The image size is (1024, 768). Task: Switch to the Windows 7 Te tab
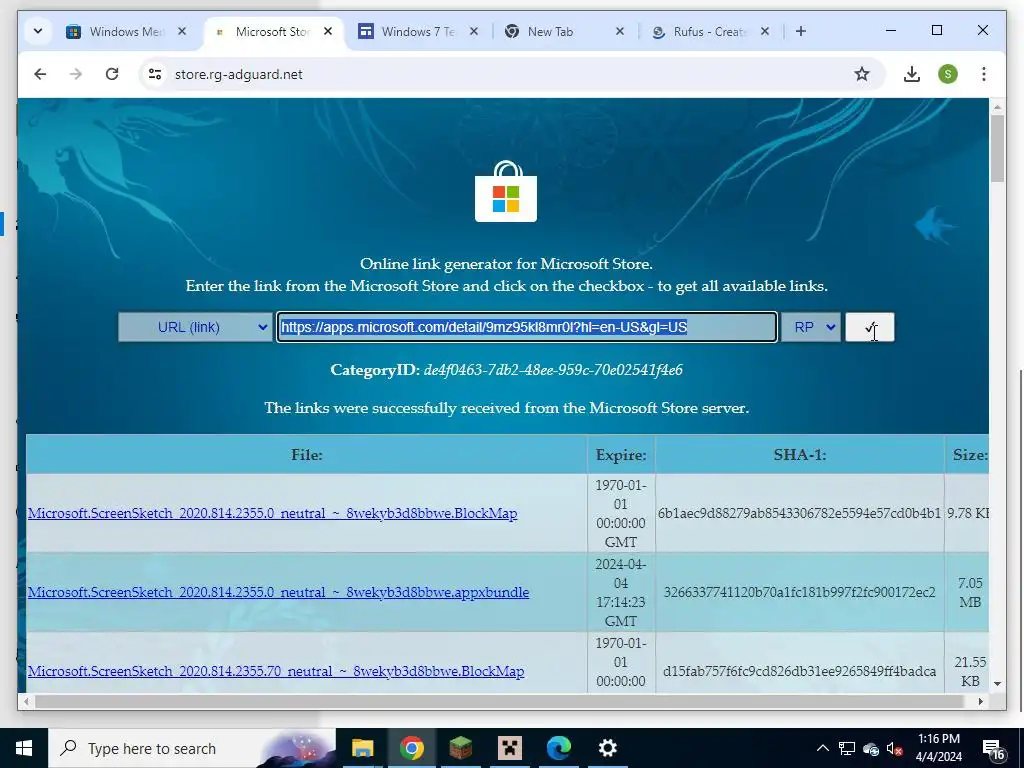(418, 31)
